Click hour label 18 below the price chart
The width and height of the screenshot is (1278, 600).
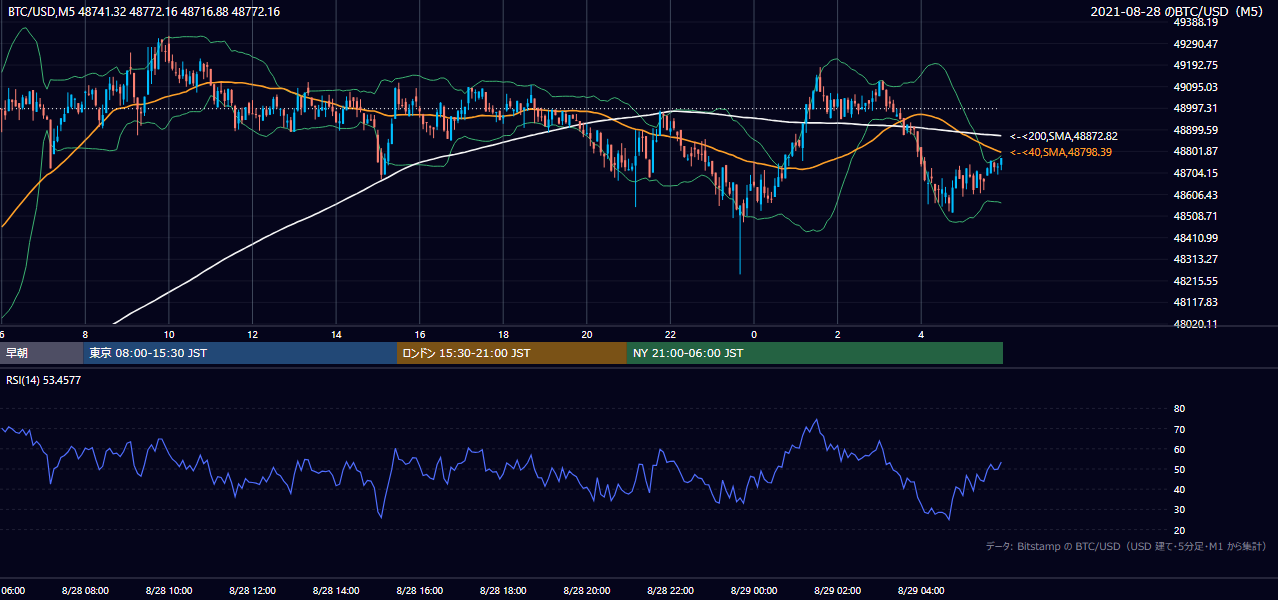pos(503,335)
